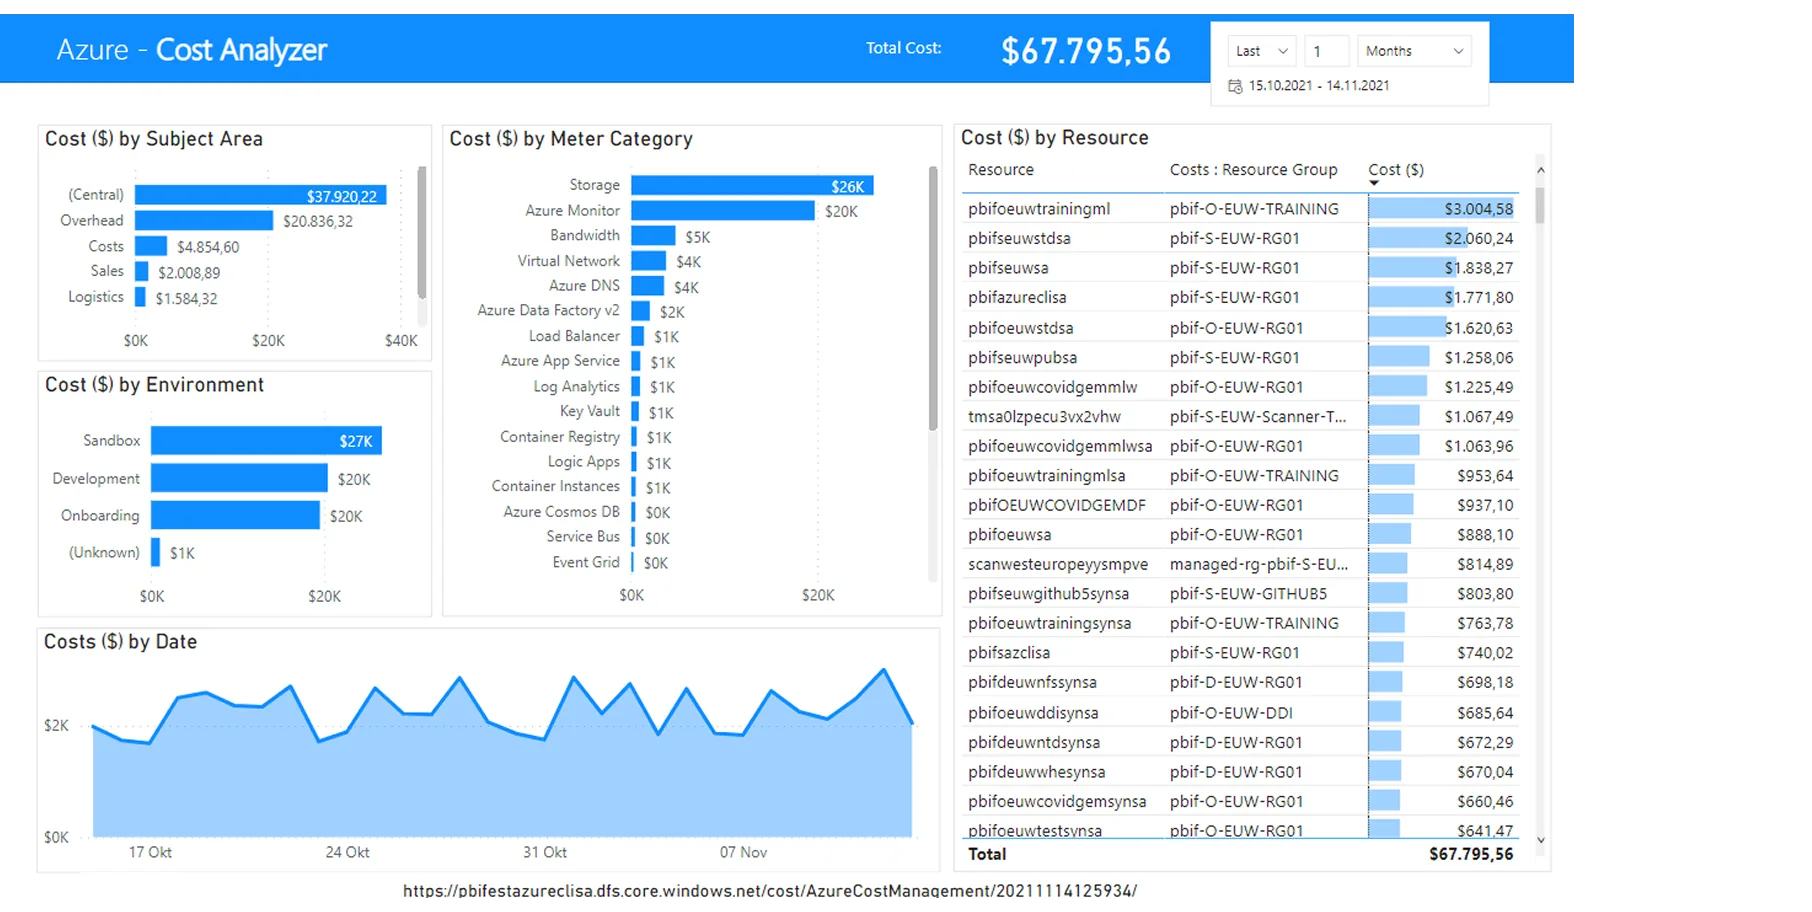Select the Sandbox bar in Environment chart

point(266,441)
